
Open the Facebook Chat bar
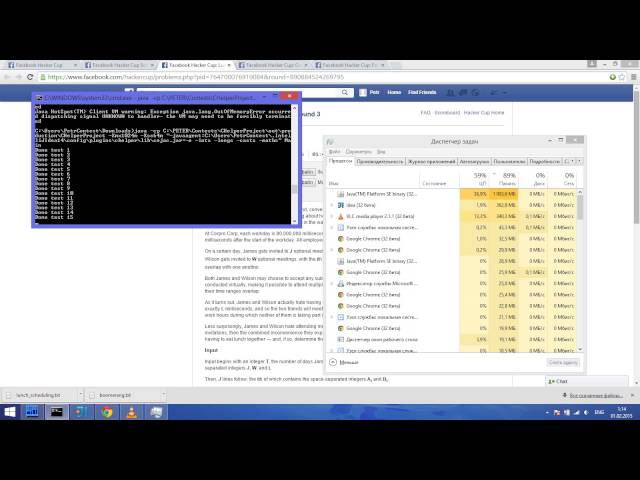(587, 381)
